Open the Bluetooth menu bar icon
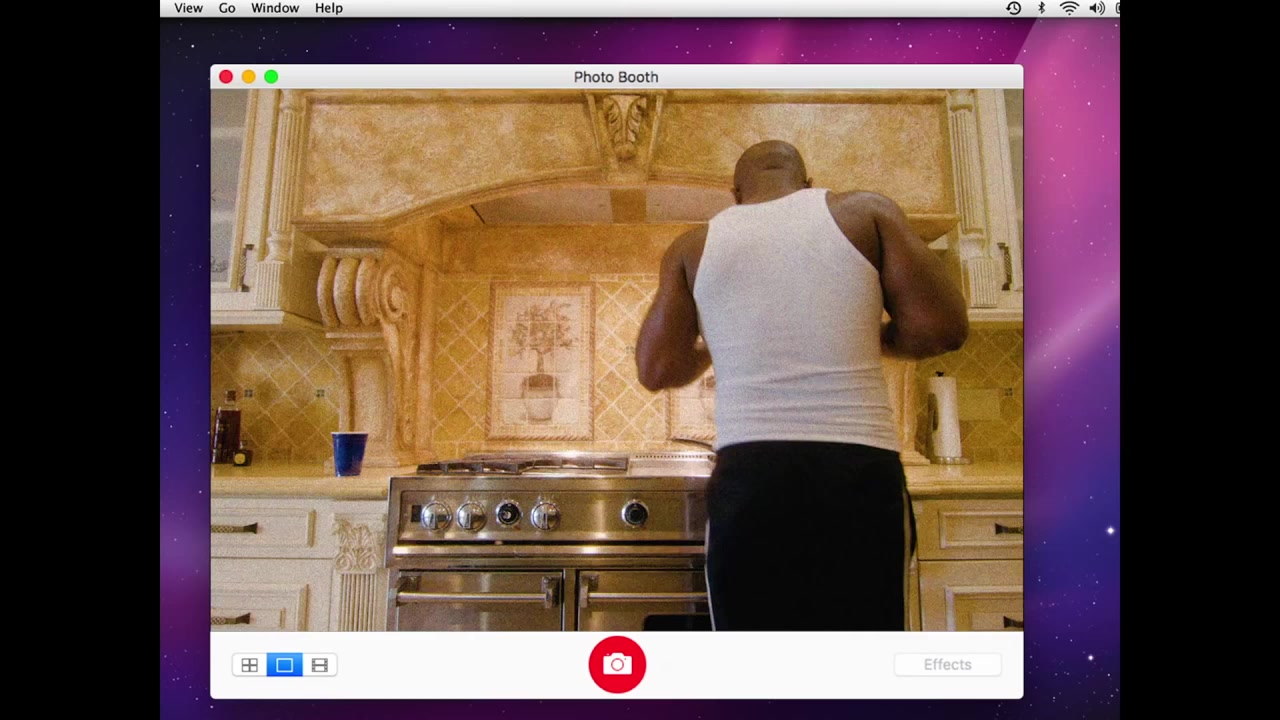 [x=1041, y=8]
